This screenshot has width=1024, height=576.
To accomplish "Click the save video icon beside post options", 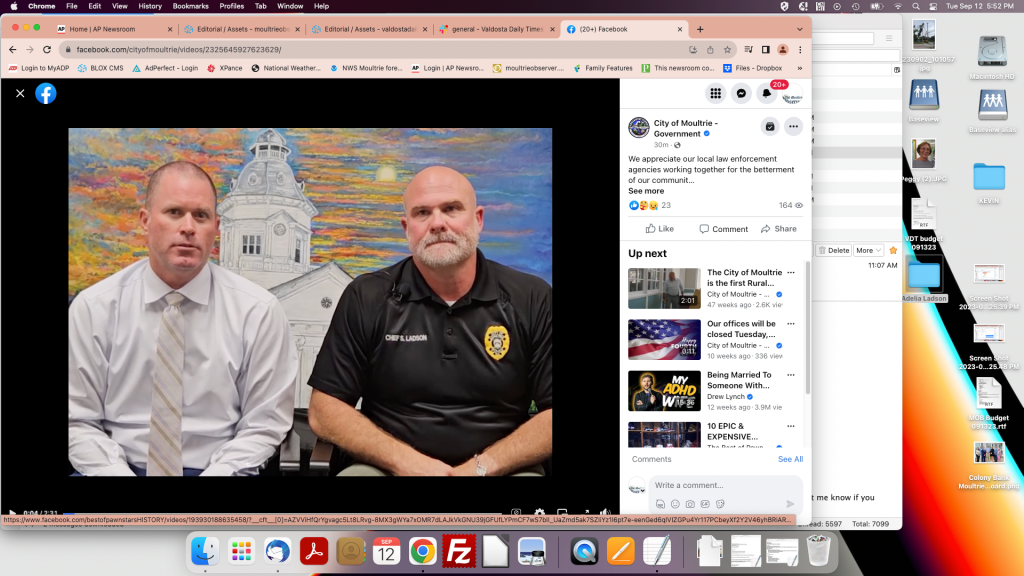I will coord(770,127).
